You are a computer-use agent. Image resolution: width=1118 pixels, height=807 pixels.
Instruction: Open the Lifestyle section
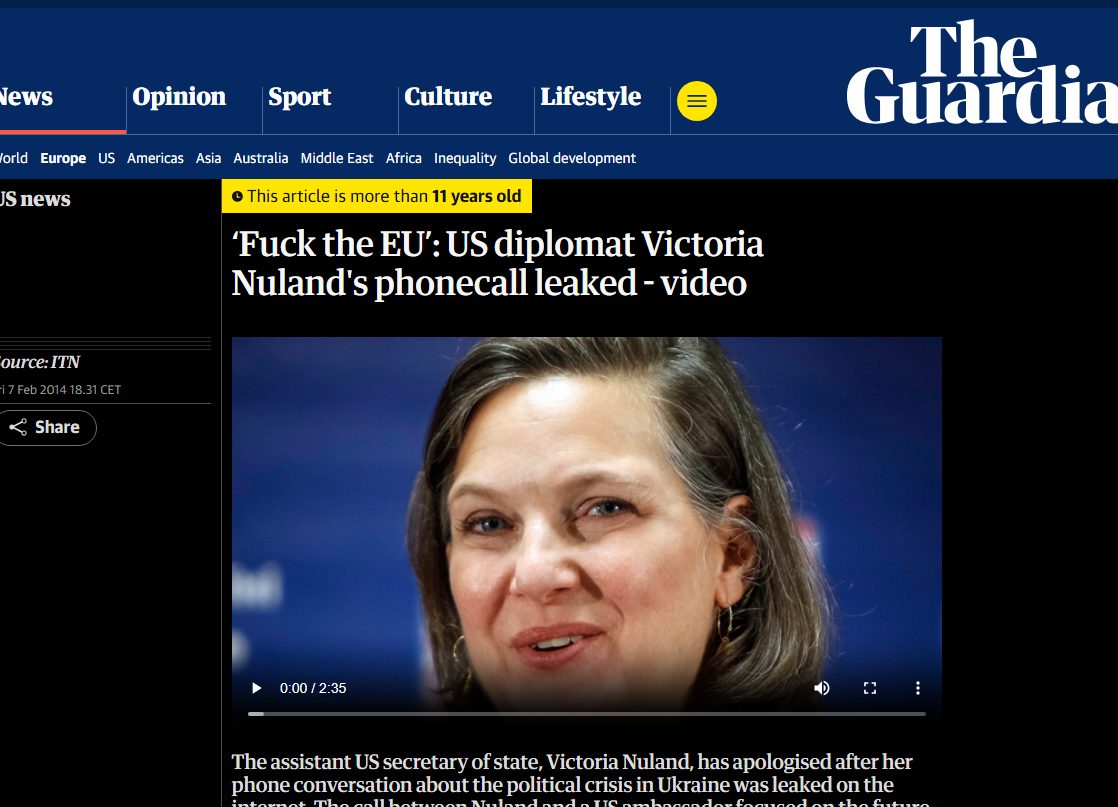[x=590, y=96]
